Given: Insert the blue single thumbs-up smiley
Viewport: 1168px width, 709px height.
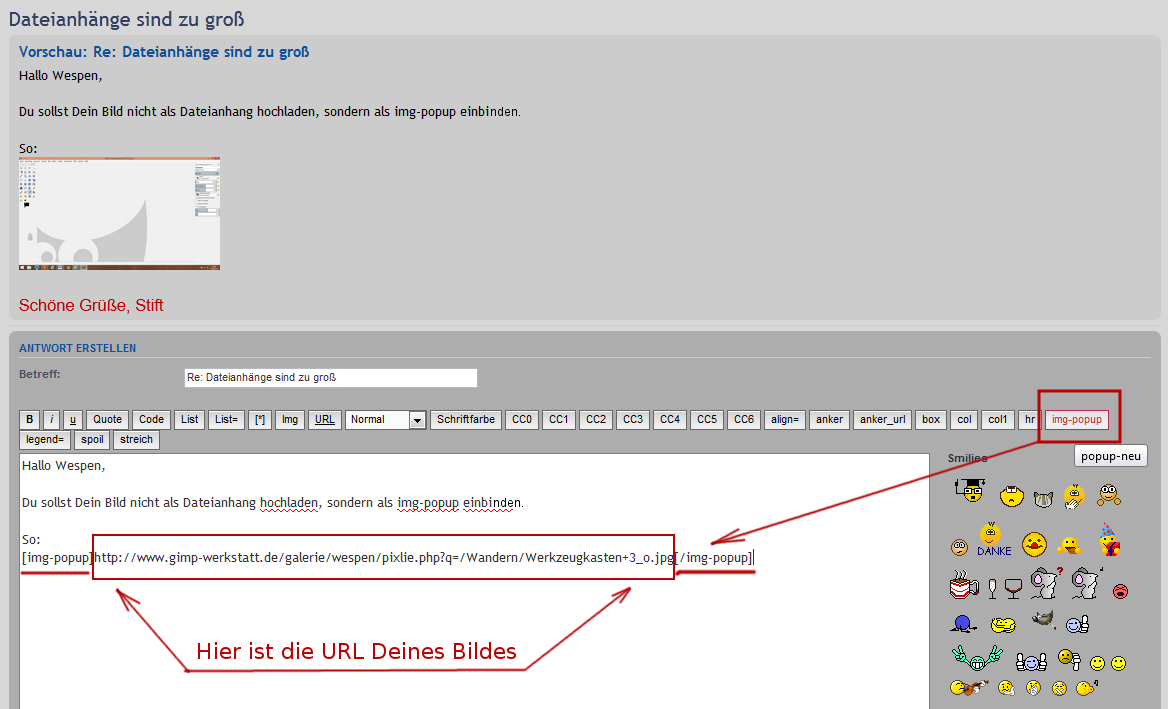Looking at the screenshot, I should tap(1078, 624).
